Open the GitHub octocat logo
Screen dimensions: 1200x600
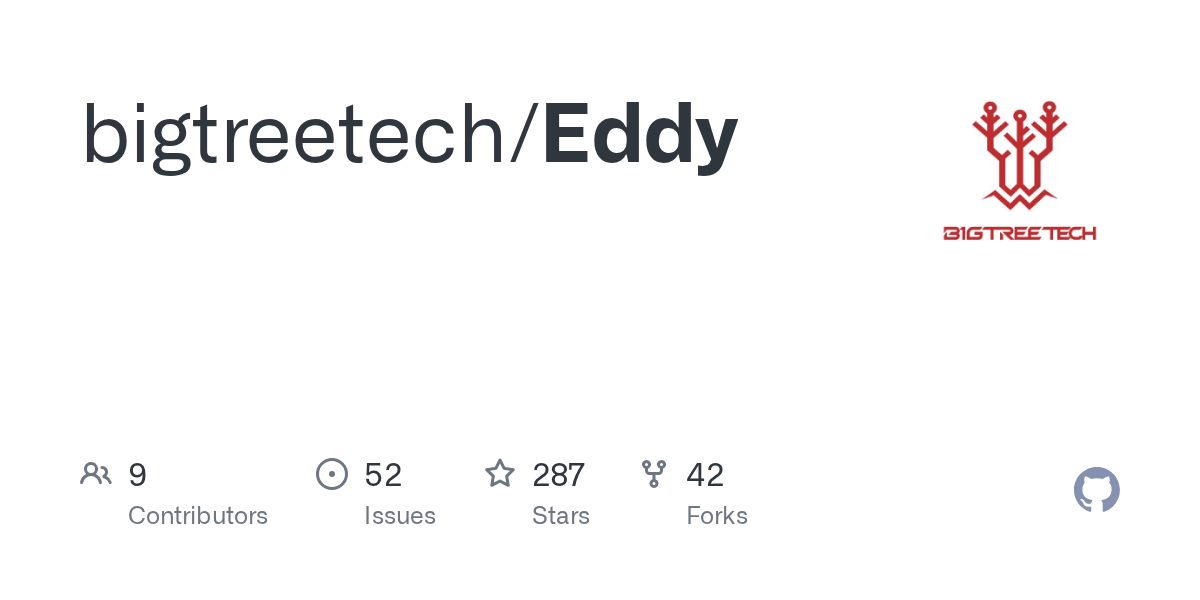coord(1096,490)
